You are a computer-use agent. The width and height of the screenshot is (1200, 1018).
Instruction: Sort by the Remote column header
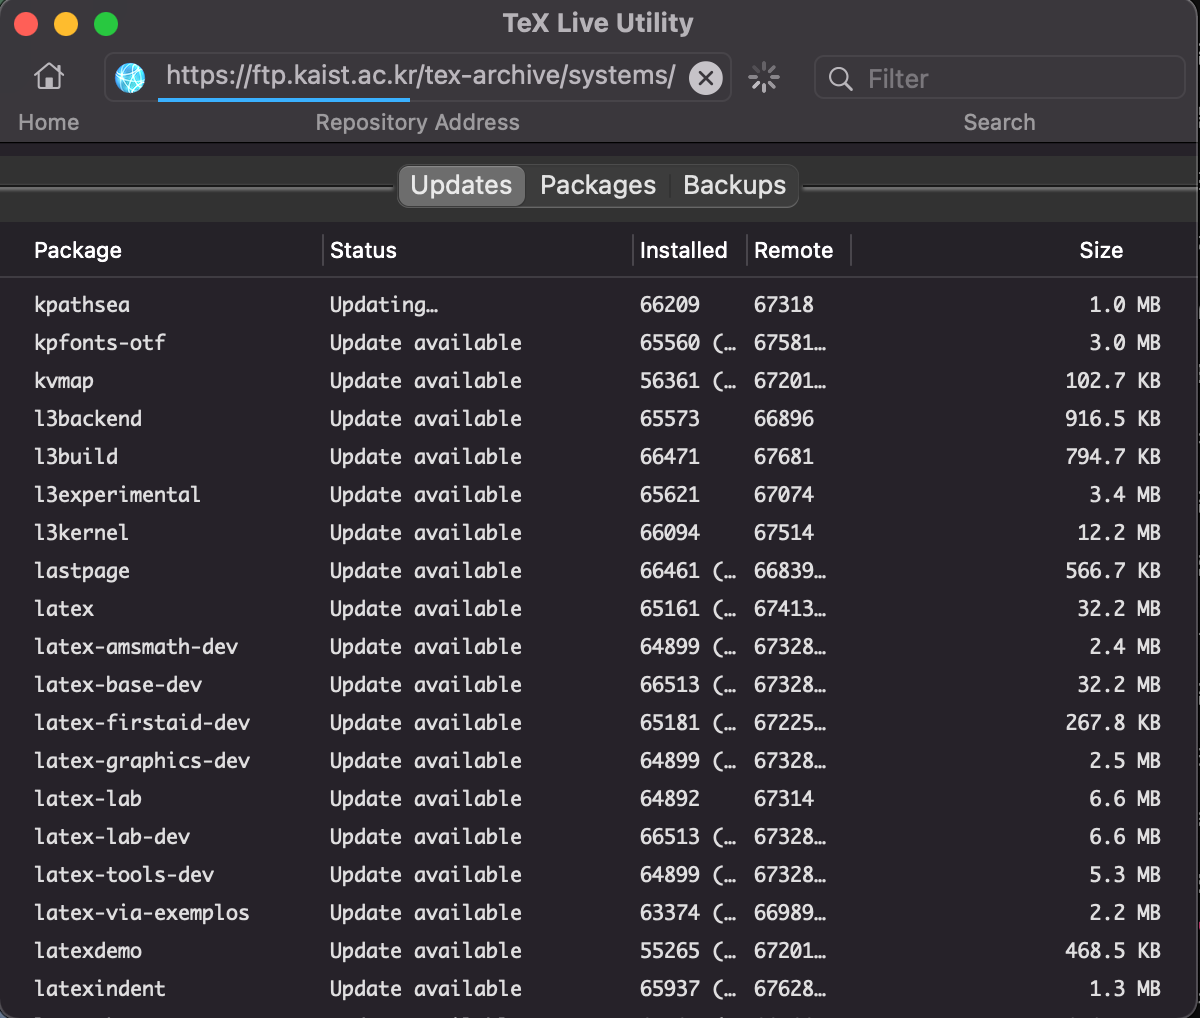794,250
